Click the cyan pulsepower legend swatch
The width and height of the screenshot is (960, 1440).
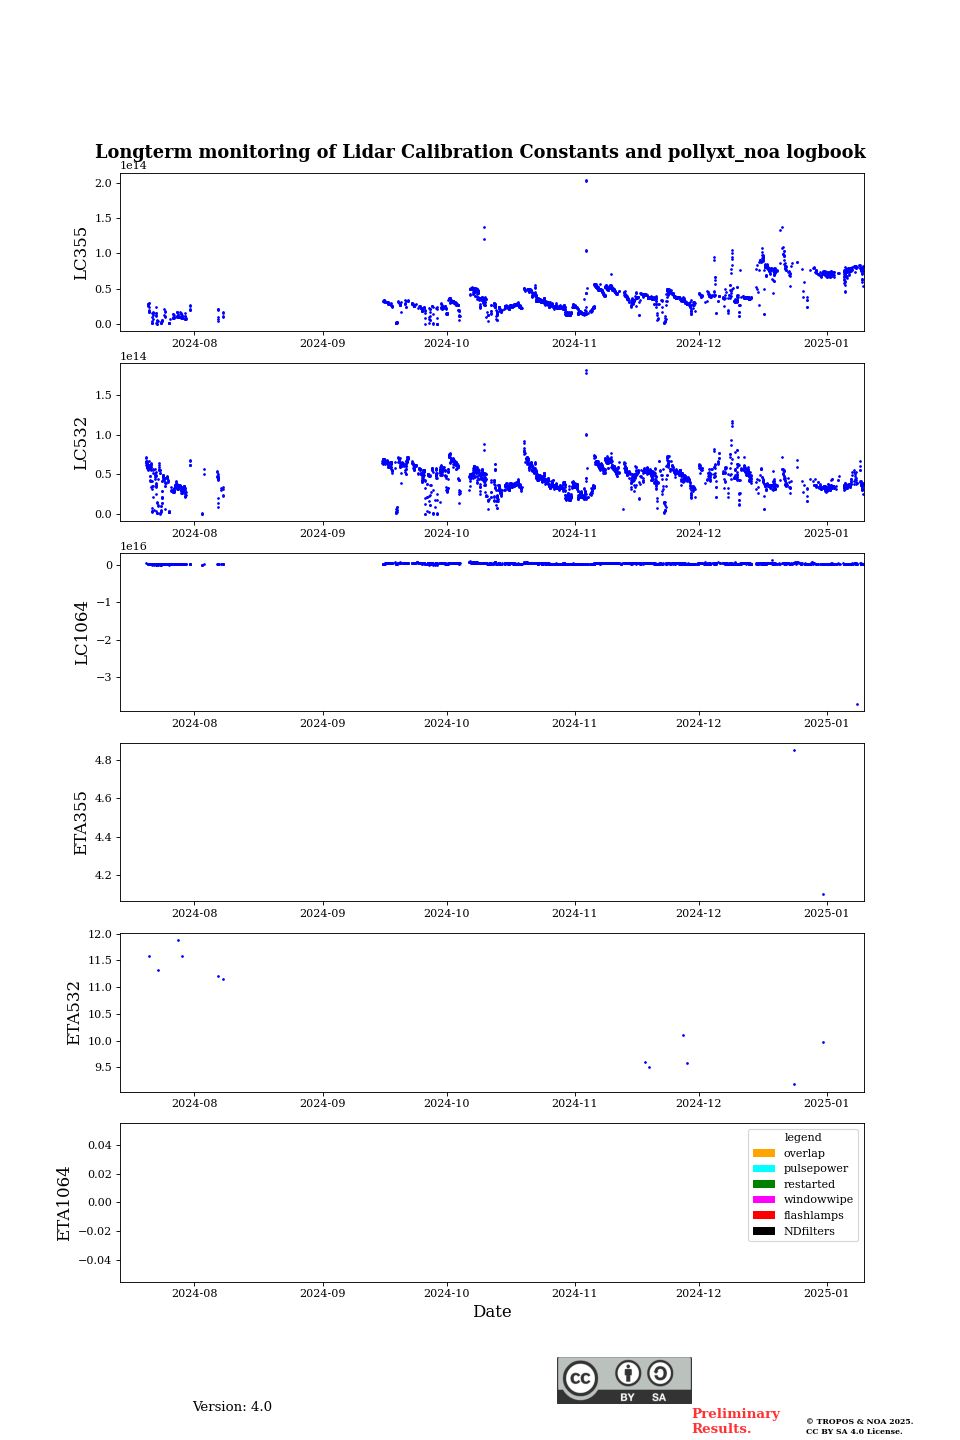coord(764,1169)
